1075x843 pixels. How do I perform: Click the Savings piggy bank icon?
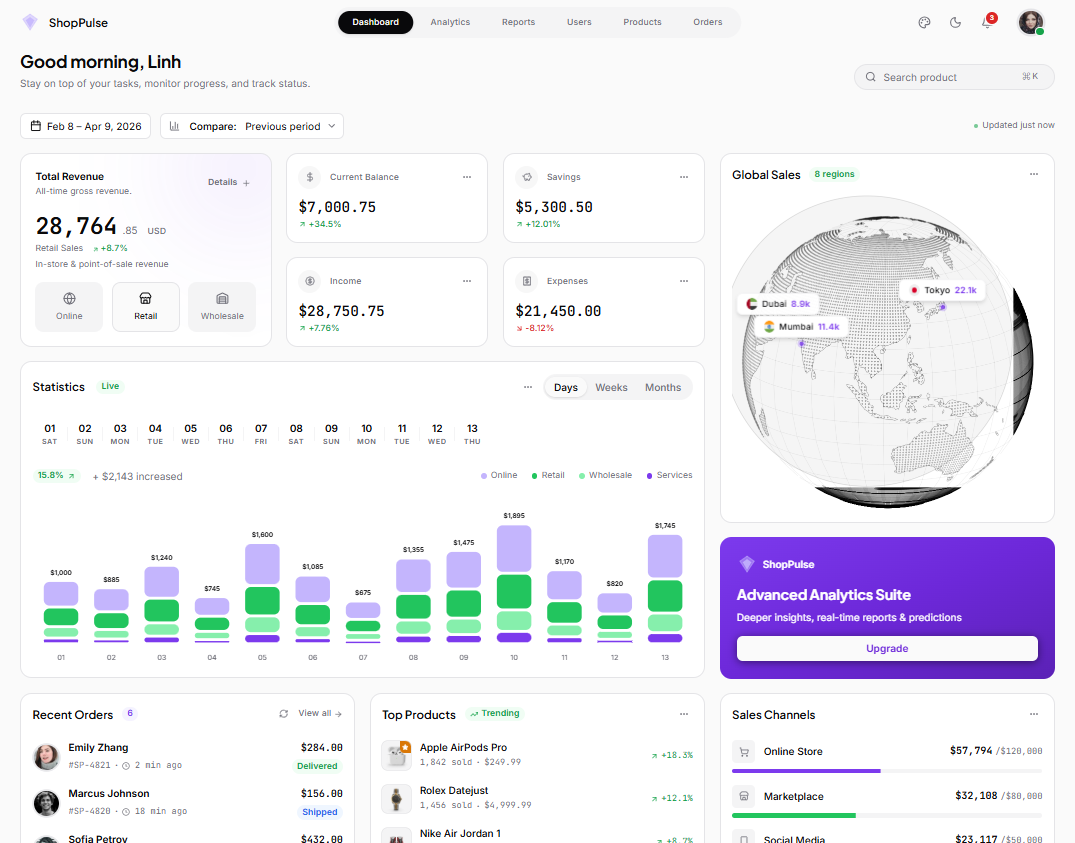[x=527, y=177]
